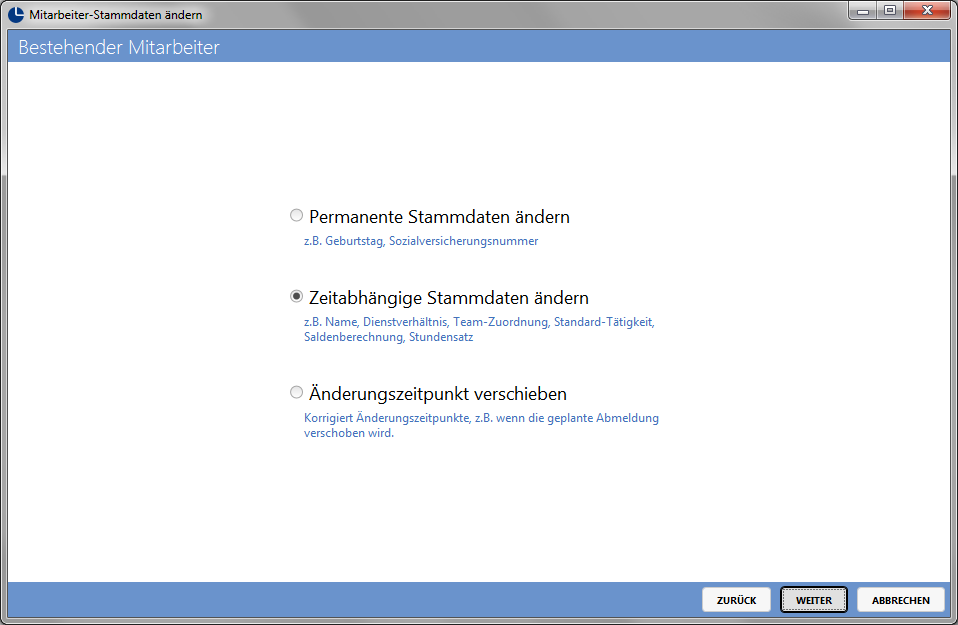Screen dimensions: 958x625
Task: Click the text 'z.B. Geburtstag, Sozialversicherungsnummer'
Action: click(x=421, y=241)
